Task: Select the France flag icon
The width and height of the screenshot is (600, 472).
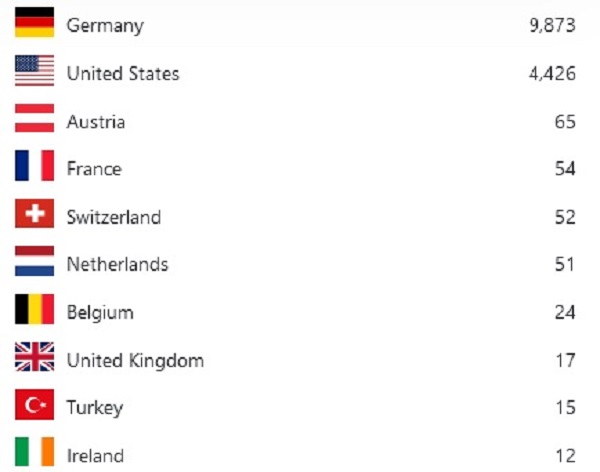Action: click(x=34, y=165)
